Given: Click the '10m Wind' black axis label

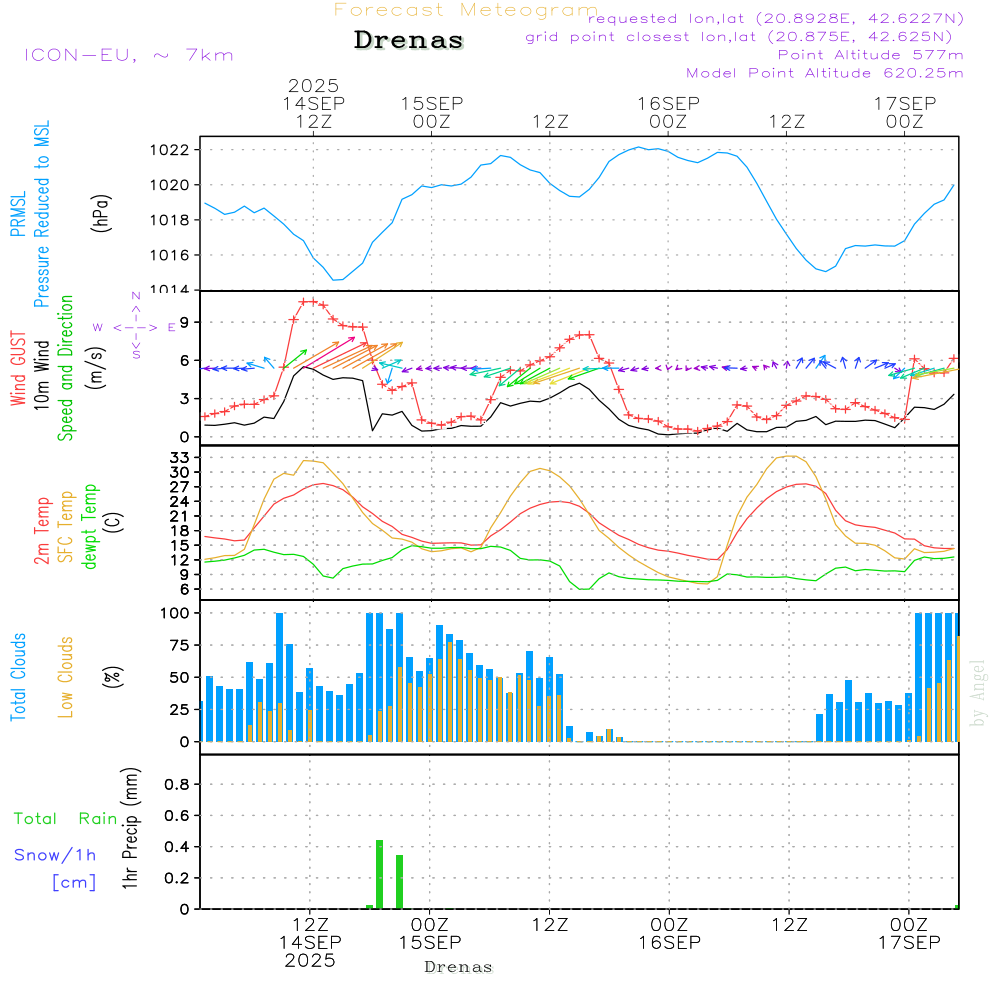Looking at the screenshot, I should pos(42,375).
